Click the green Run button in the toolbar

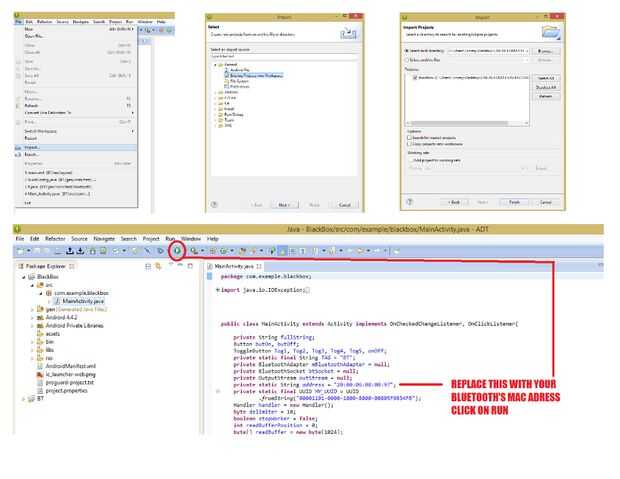(178, 250)
